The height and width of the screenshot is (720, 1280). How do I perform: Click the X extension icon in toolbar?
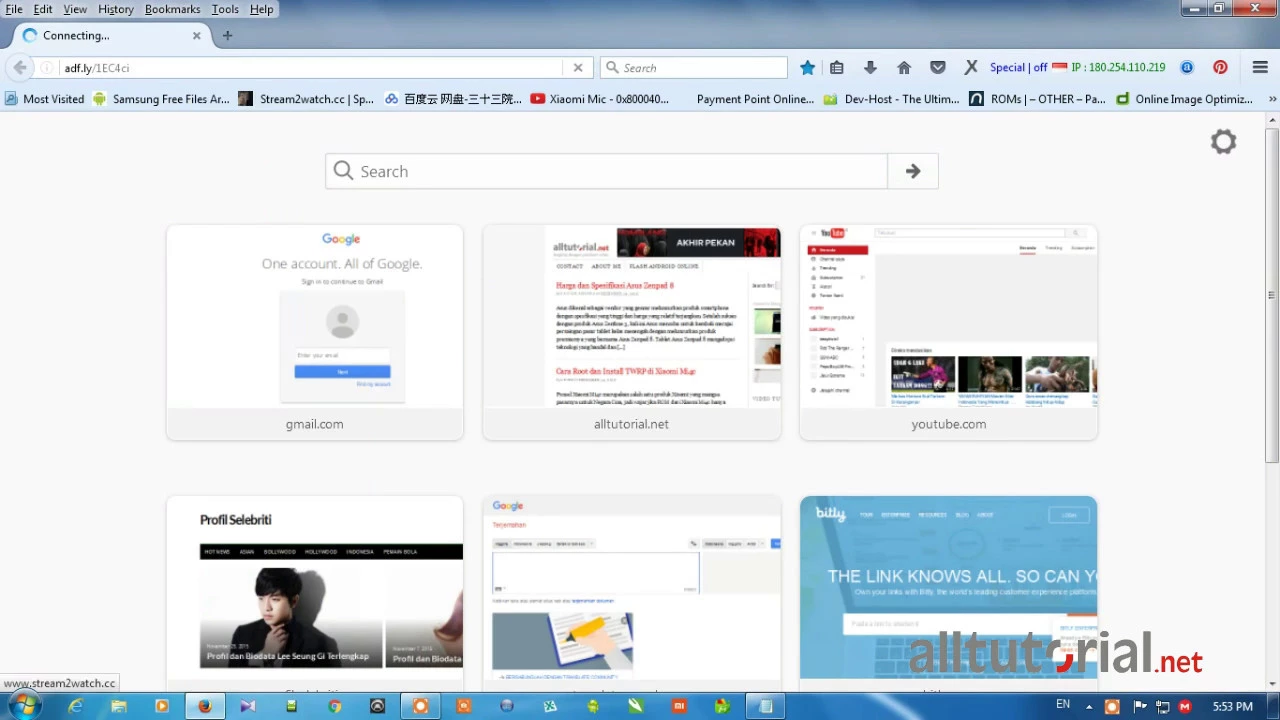[971, 67]
